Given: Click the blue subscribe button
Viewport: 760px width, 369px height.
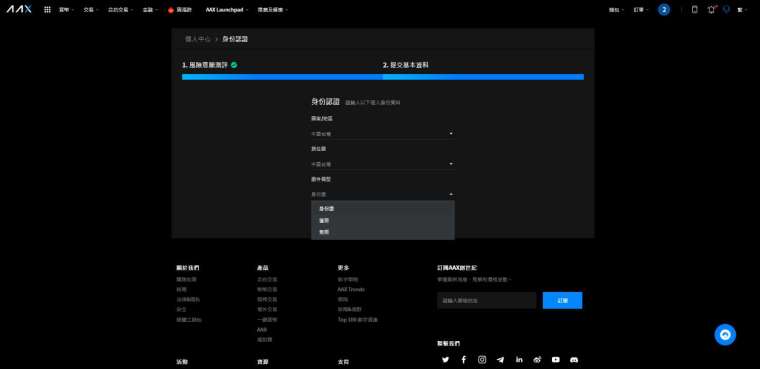Looking at the screenshot, I should 562,300.
